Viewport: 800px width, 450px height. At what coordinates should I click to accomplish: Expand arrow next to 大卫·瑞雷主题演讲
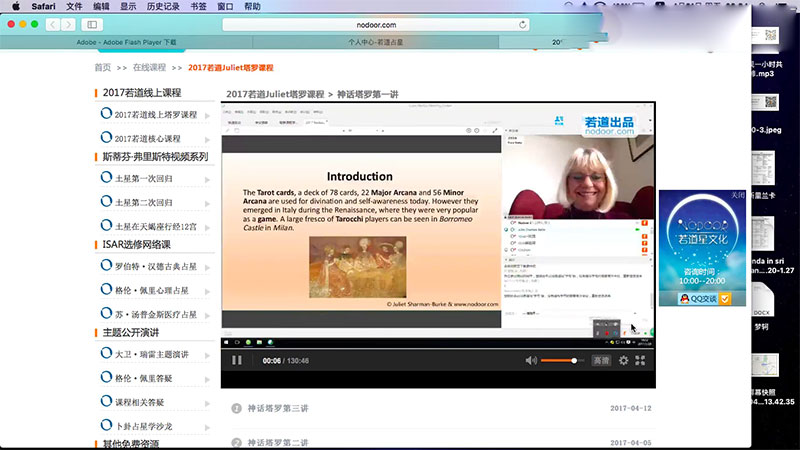pos(208,355)
